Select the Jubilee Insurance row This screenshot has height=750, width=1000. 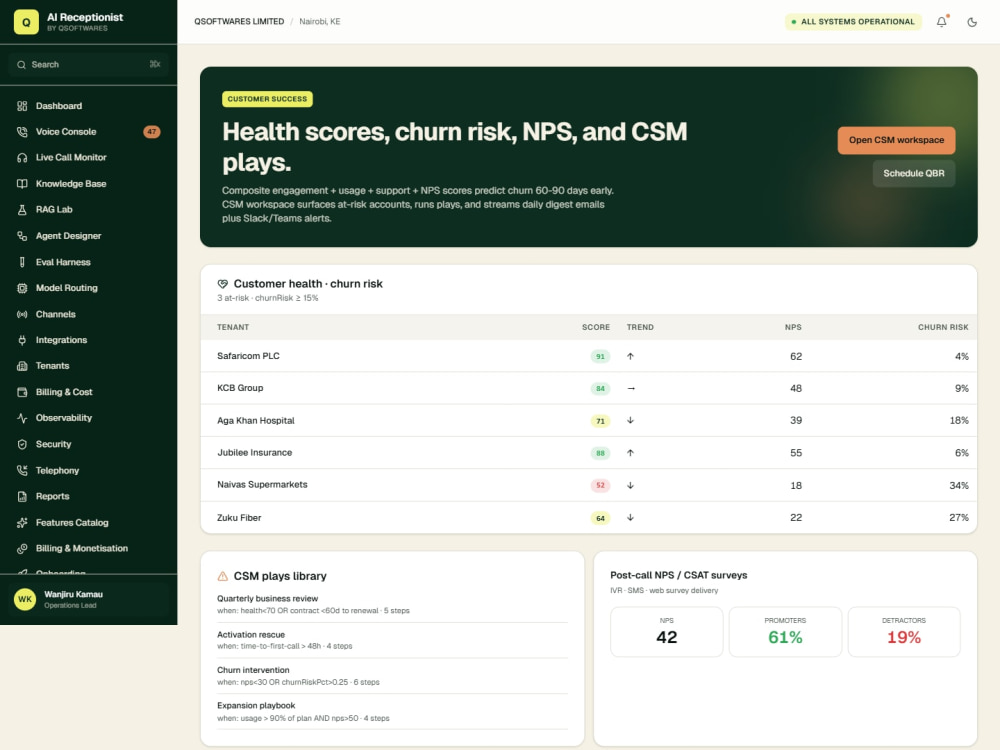click(589, 453)
